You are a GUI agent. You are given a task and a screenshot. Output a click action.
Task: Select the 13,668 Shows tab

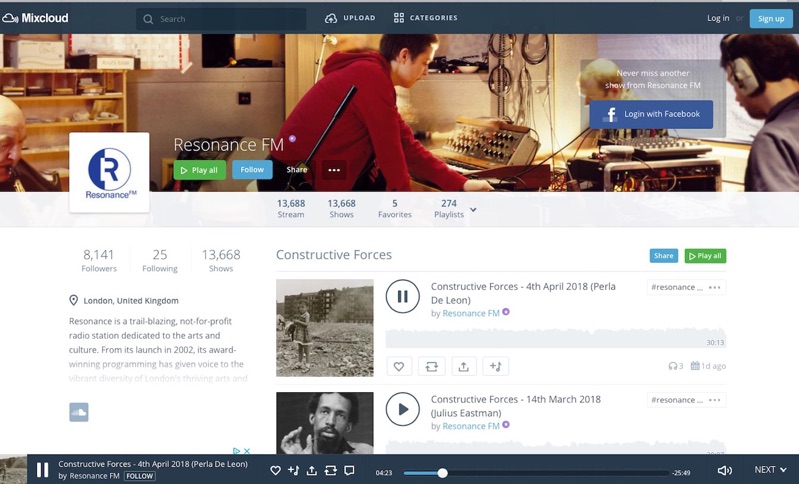pos(341,209)
